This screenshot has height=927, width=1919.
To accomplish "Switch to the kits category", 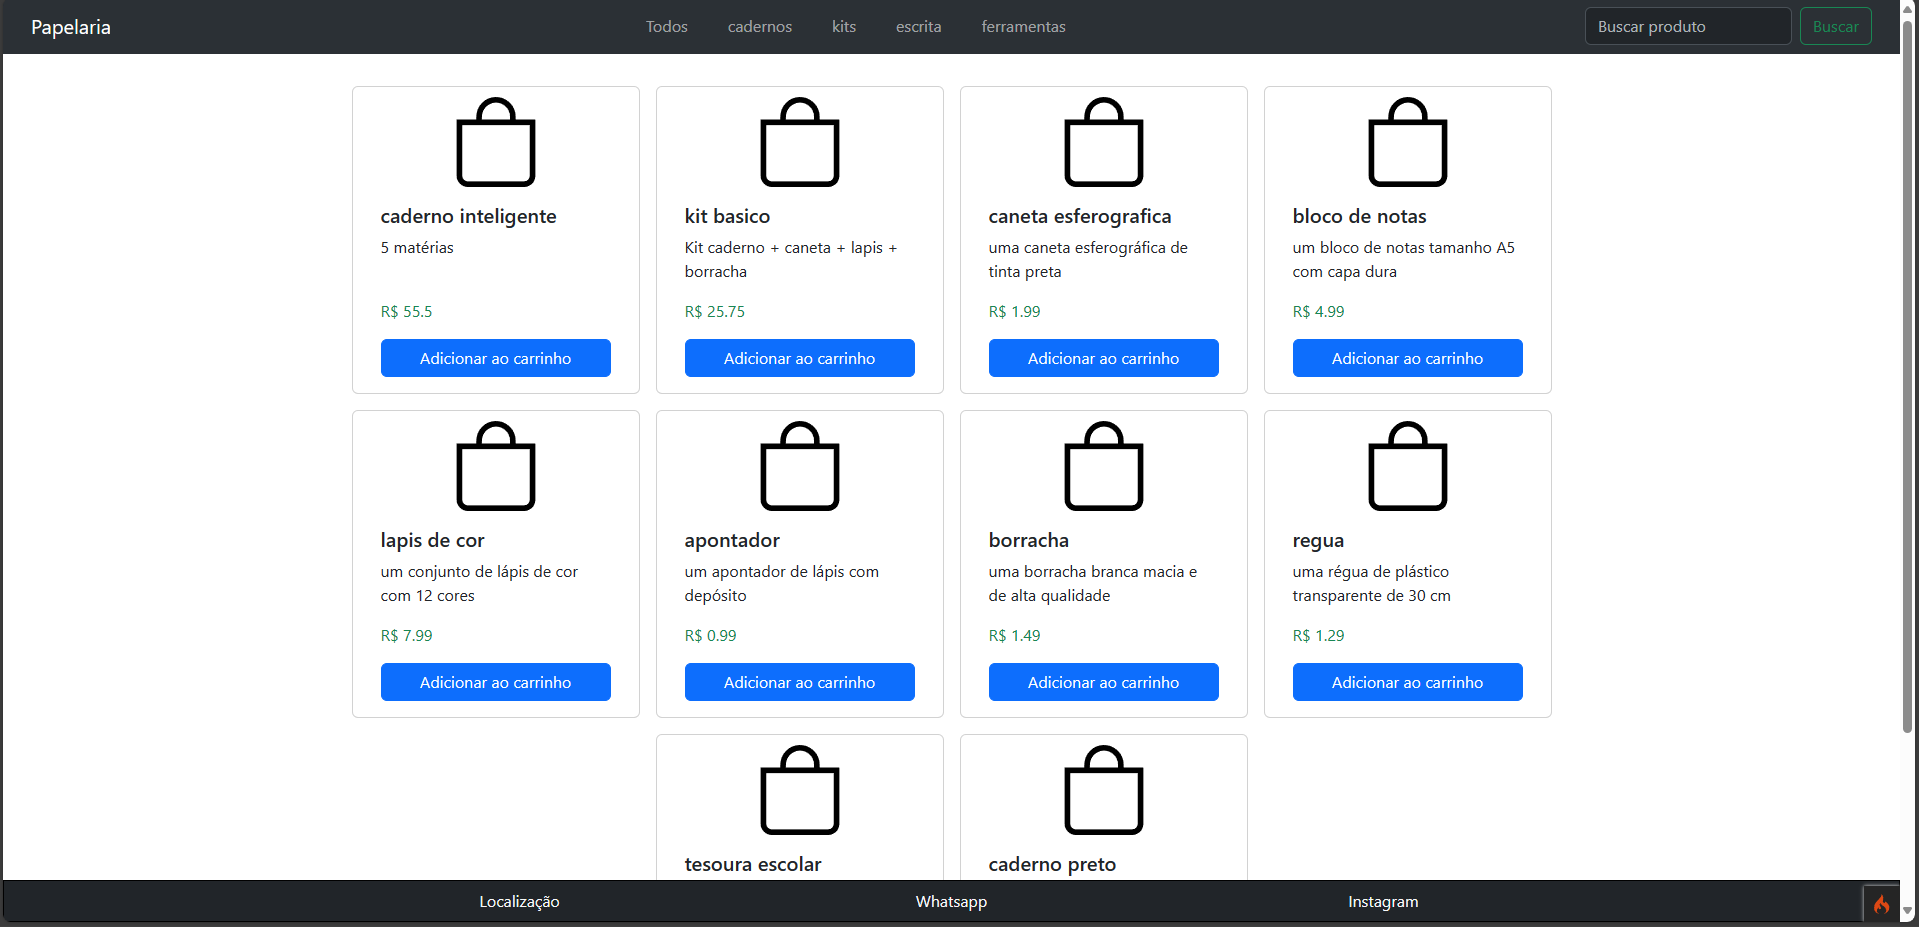I will point(843,26).
